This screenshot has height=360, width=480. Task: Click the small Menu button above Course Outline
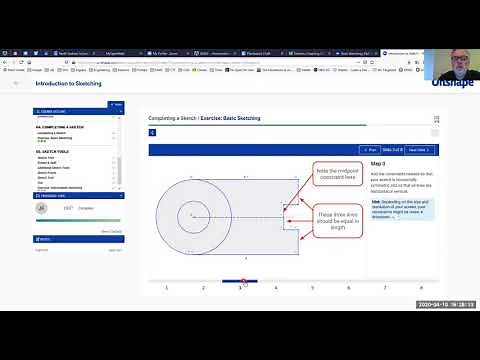pyautogui.click(x=116, y=105)
